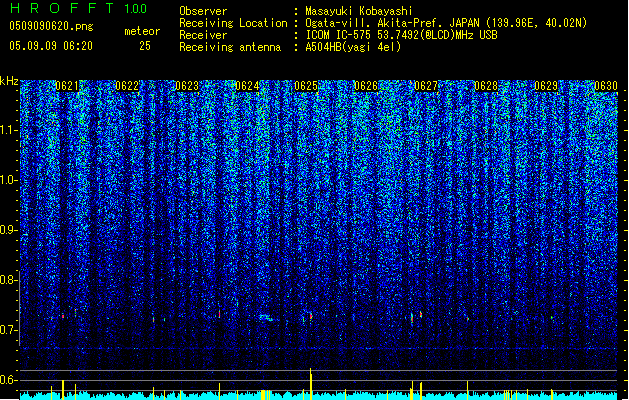Click the 1.1 frequency axis label

tap(9, 130)
